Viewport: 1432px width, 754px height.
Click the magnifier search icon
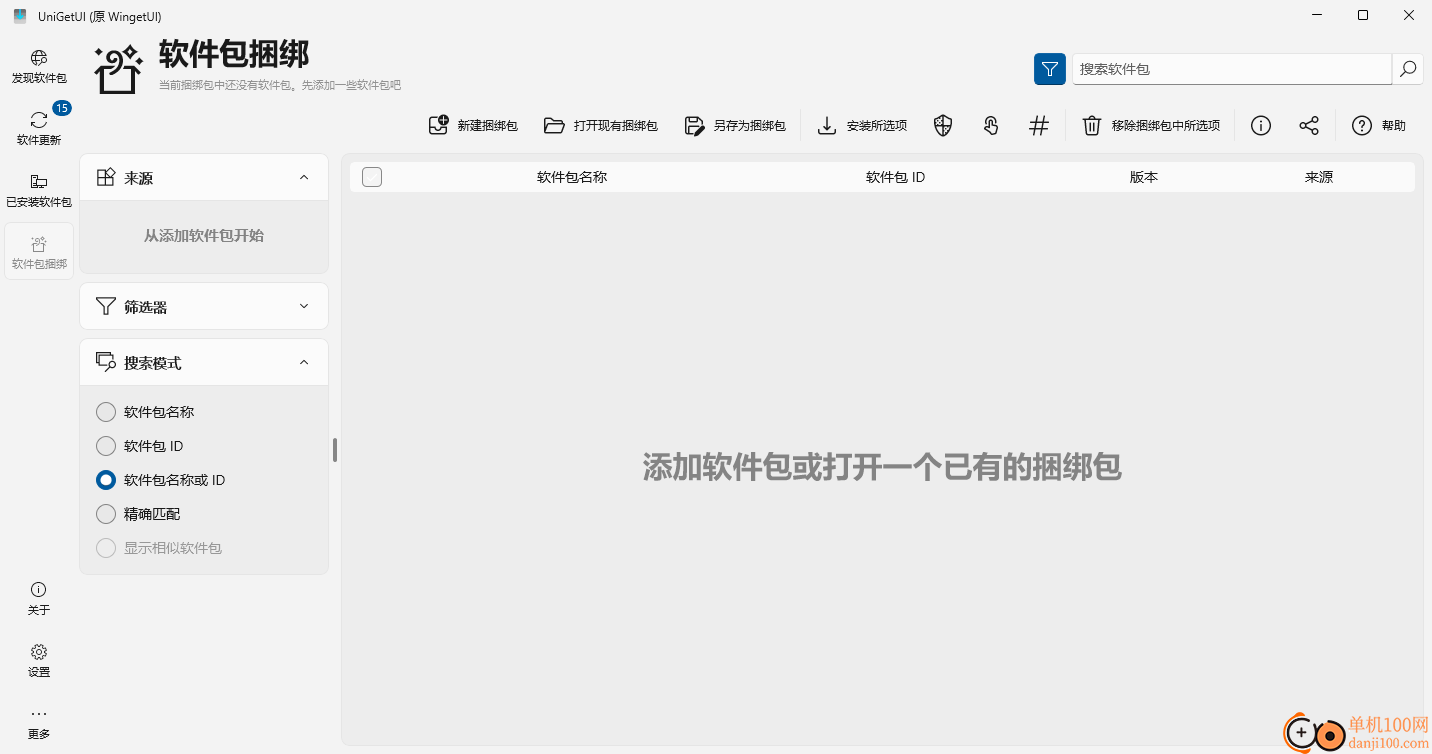[1408, 69]
